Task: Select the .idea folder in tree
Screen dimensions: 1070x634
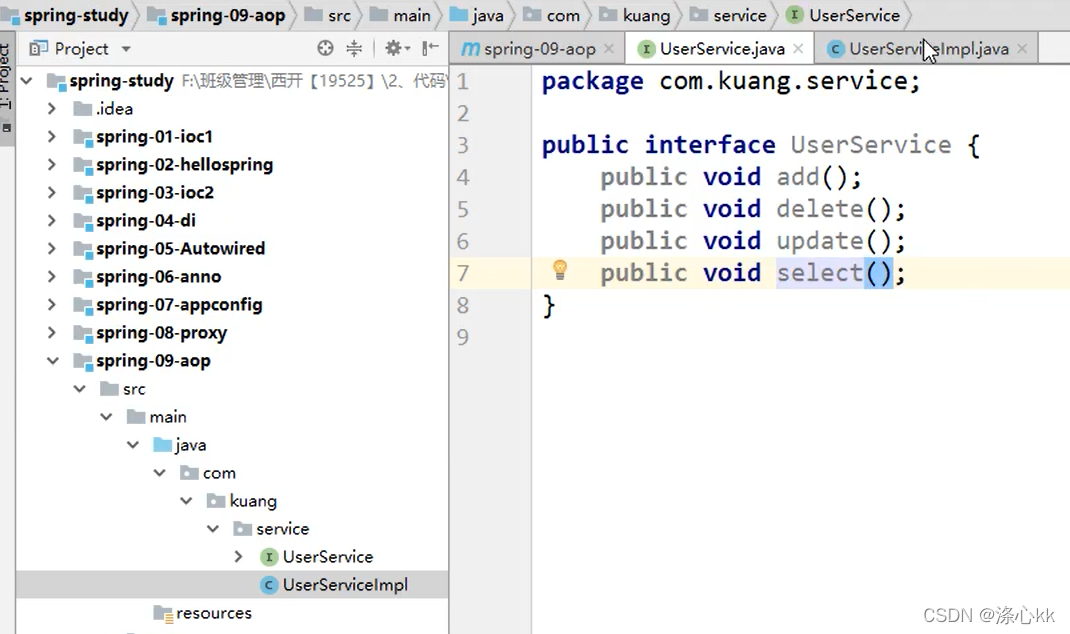Action: (114, 109)
